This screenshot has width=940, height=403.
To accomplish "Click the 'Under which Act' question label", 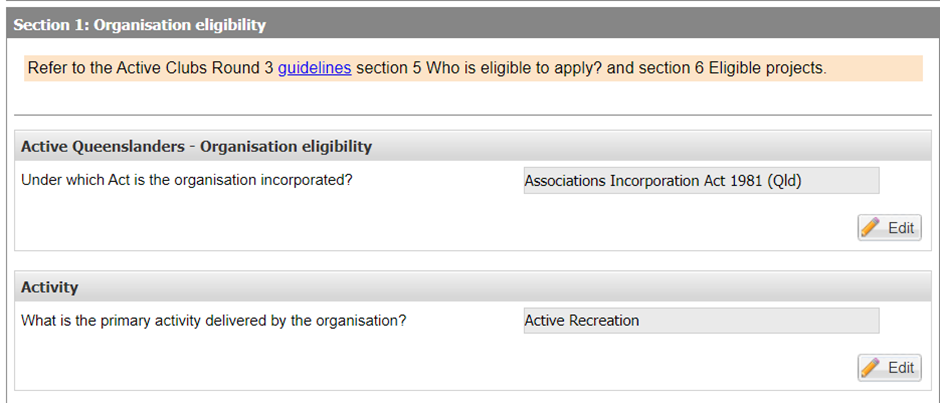I will 186,180.
